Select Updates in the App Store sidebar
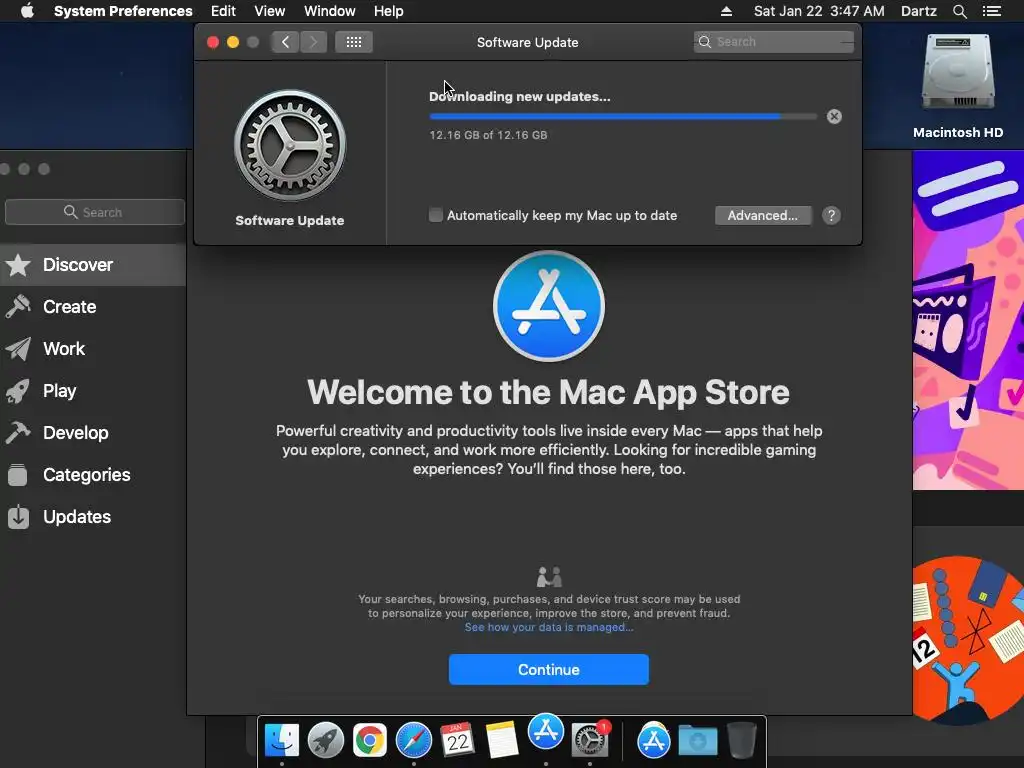This screenshot has width=1024, height=768. click(93, 517)
